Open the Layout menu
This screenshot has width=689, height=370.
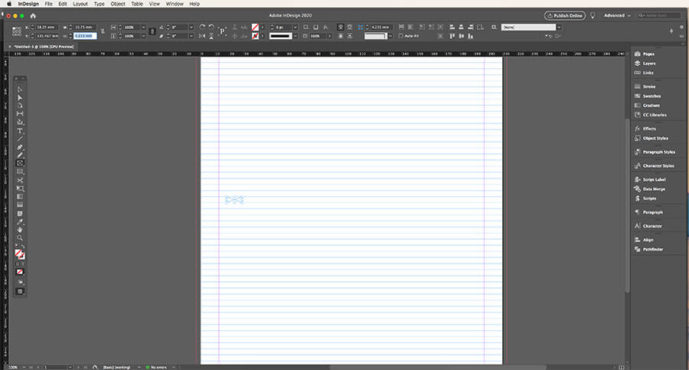(80, 4)
